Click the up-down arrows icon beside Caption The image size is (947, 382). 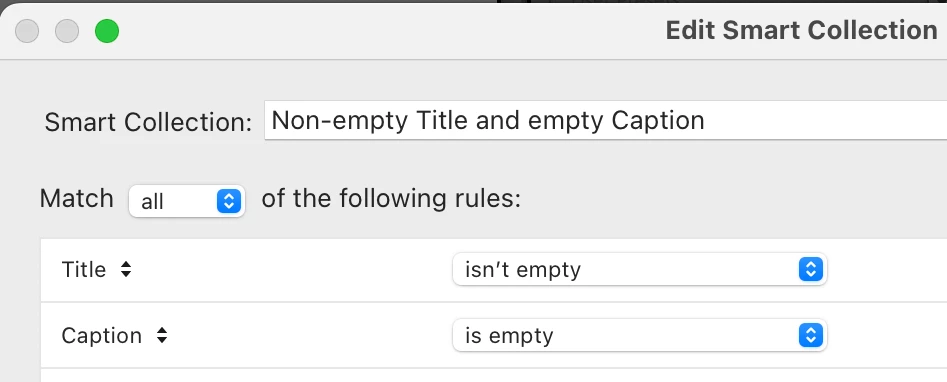(161, 335)
